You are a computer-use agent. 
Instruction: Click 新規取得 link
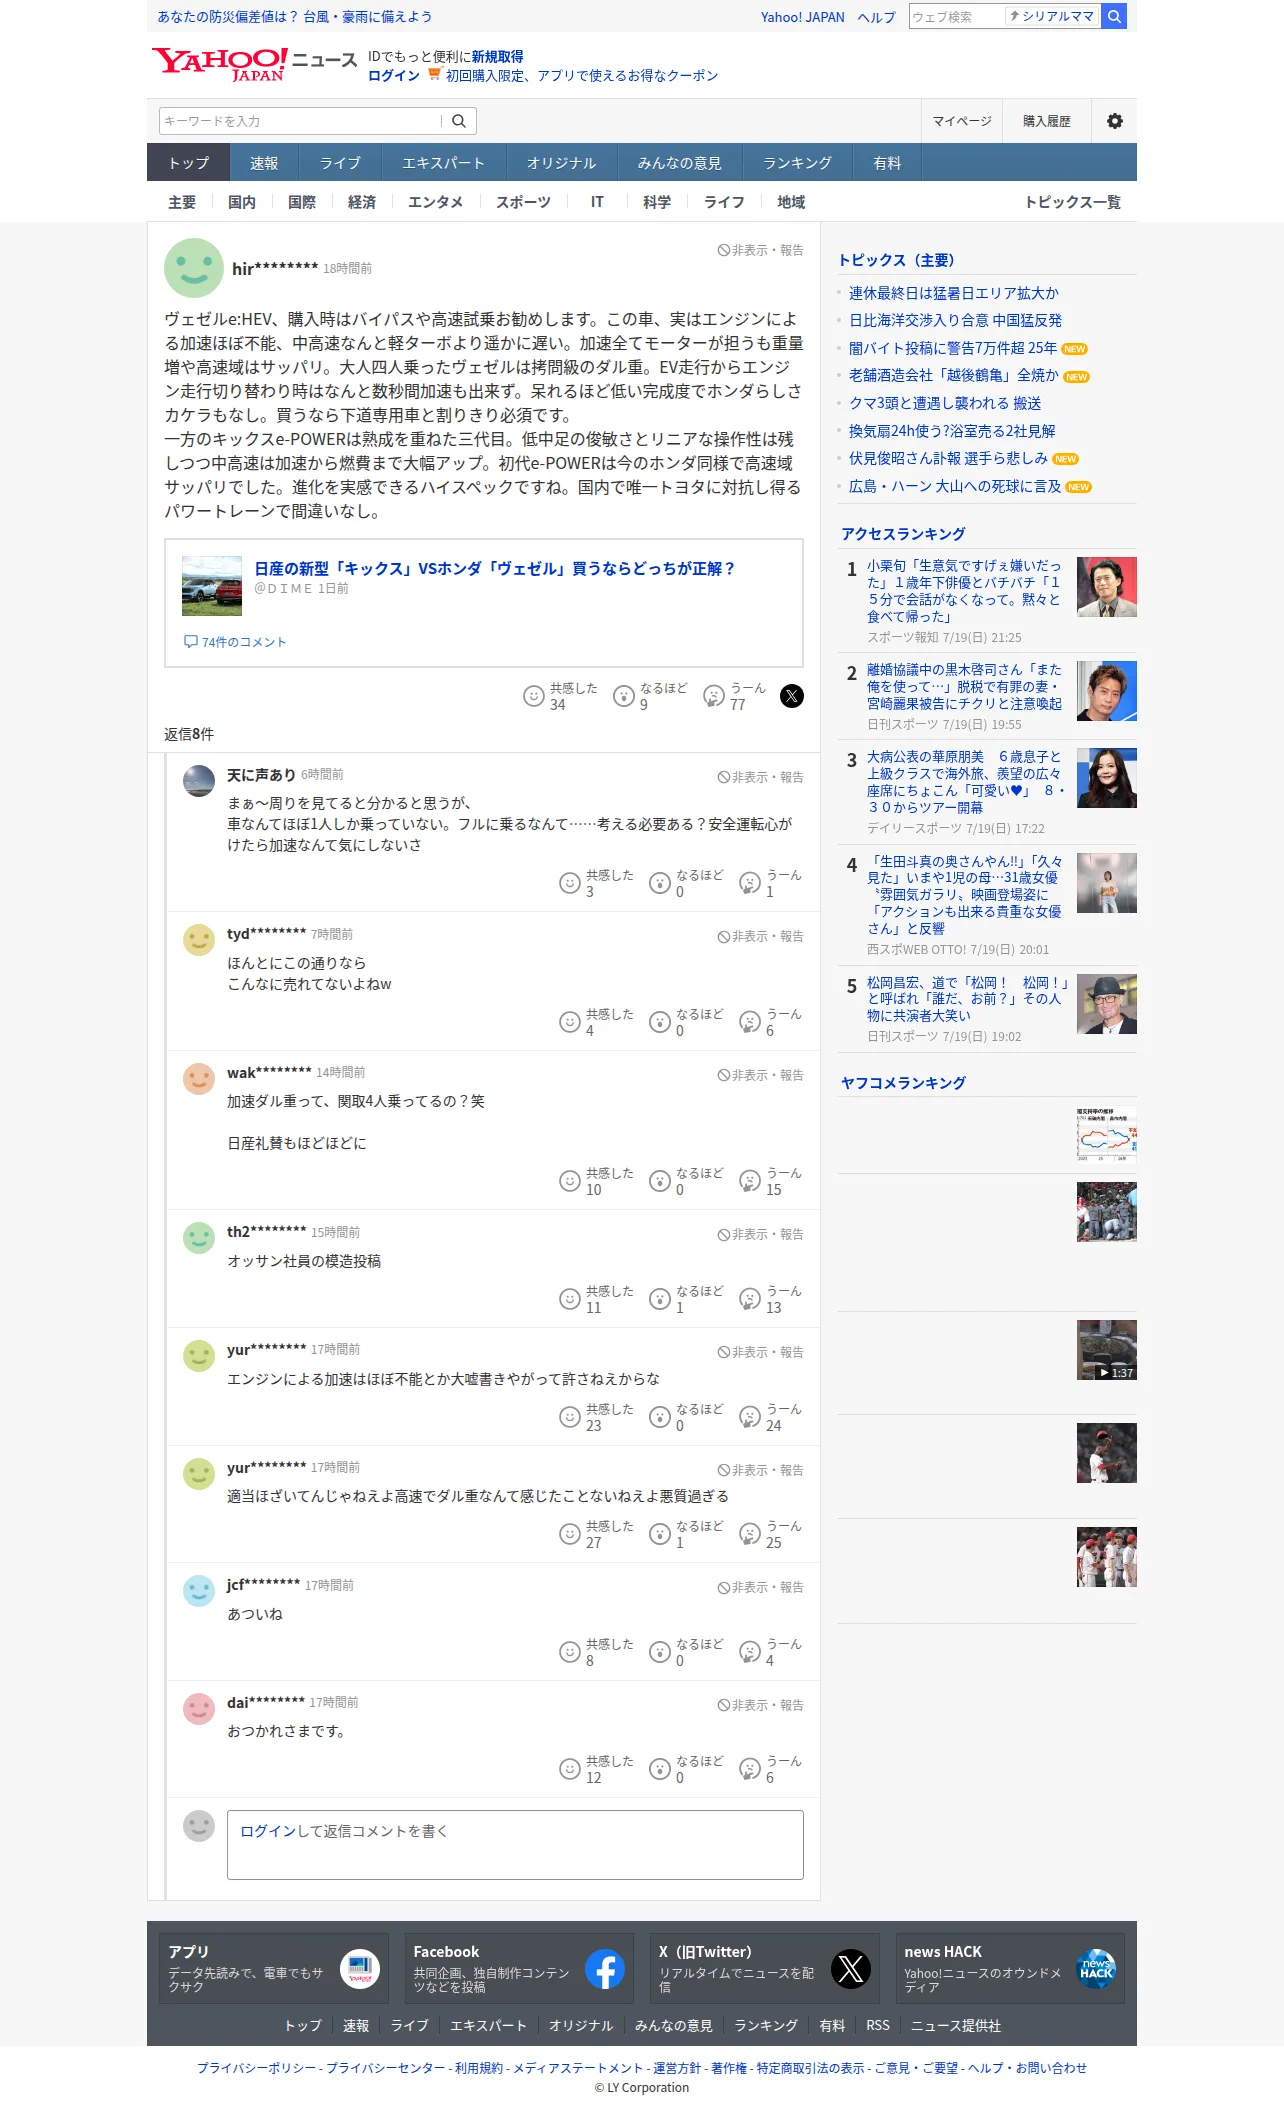pos(497,57)
